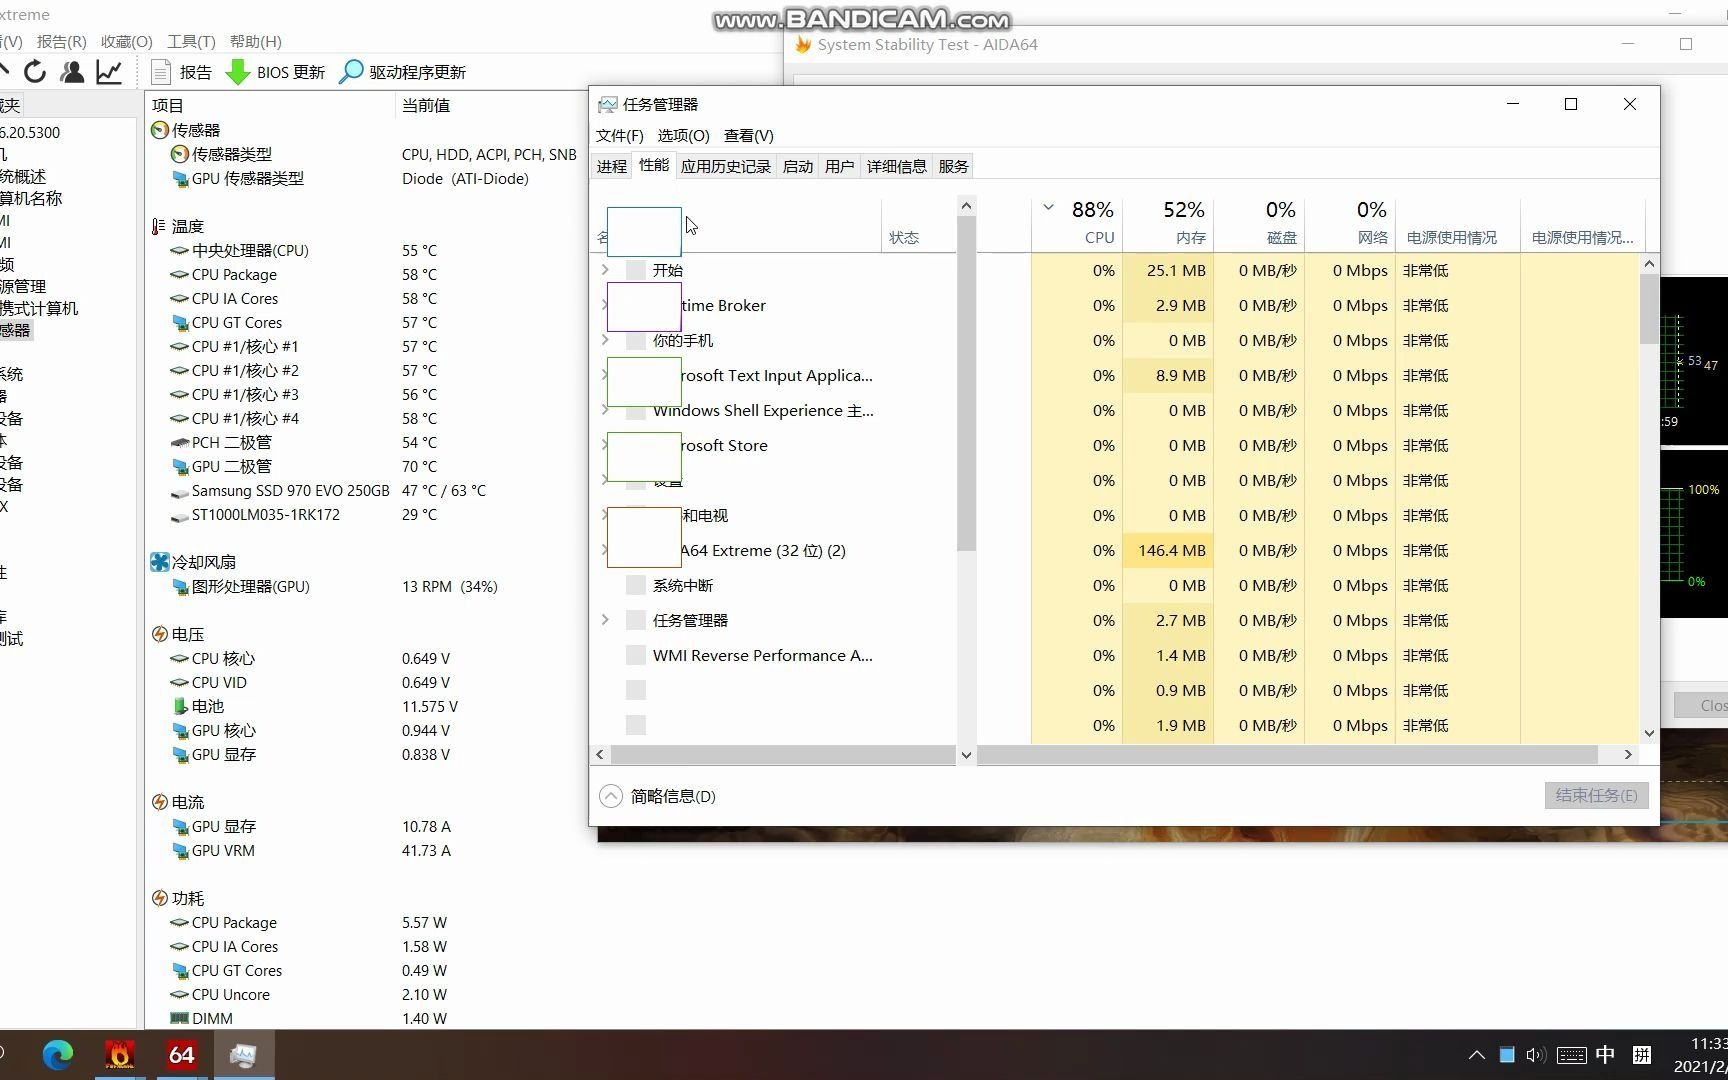Expand the AIDA64 Extreme (32位) process entry

[604, 550]
